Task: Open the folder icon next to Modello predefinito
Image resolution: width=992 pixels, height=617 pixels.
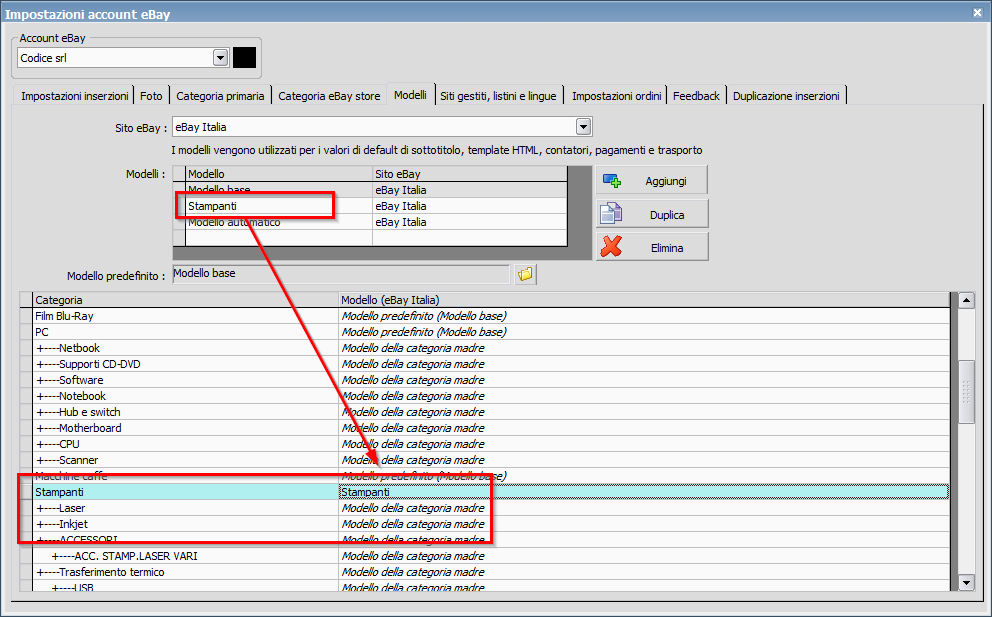Action: tap(525, 275)
